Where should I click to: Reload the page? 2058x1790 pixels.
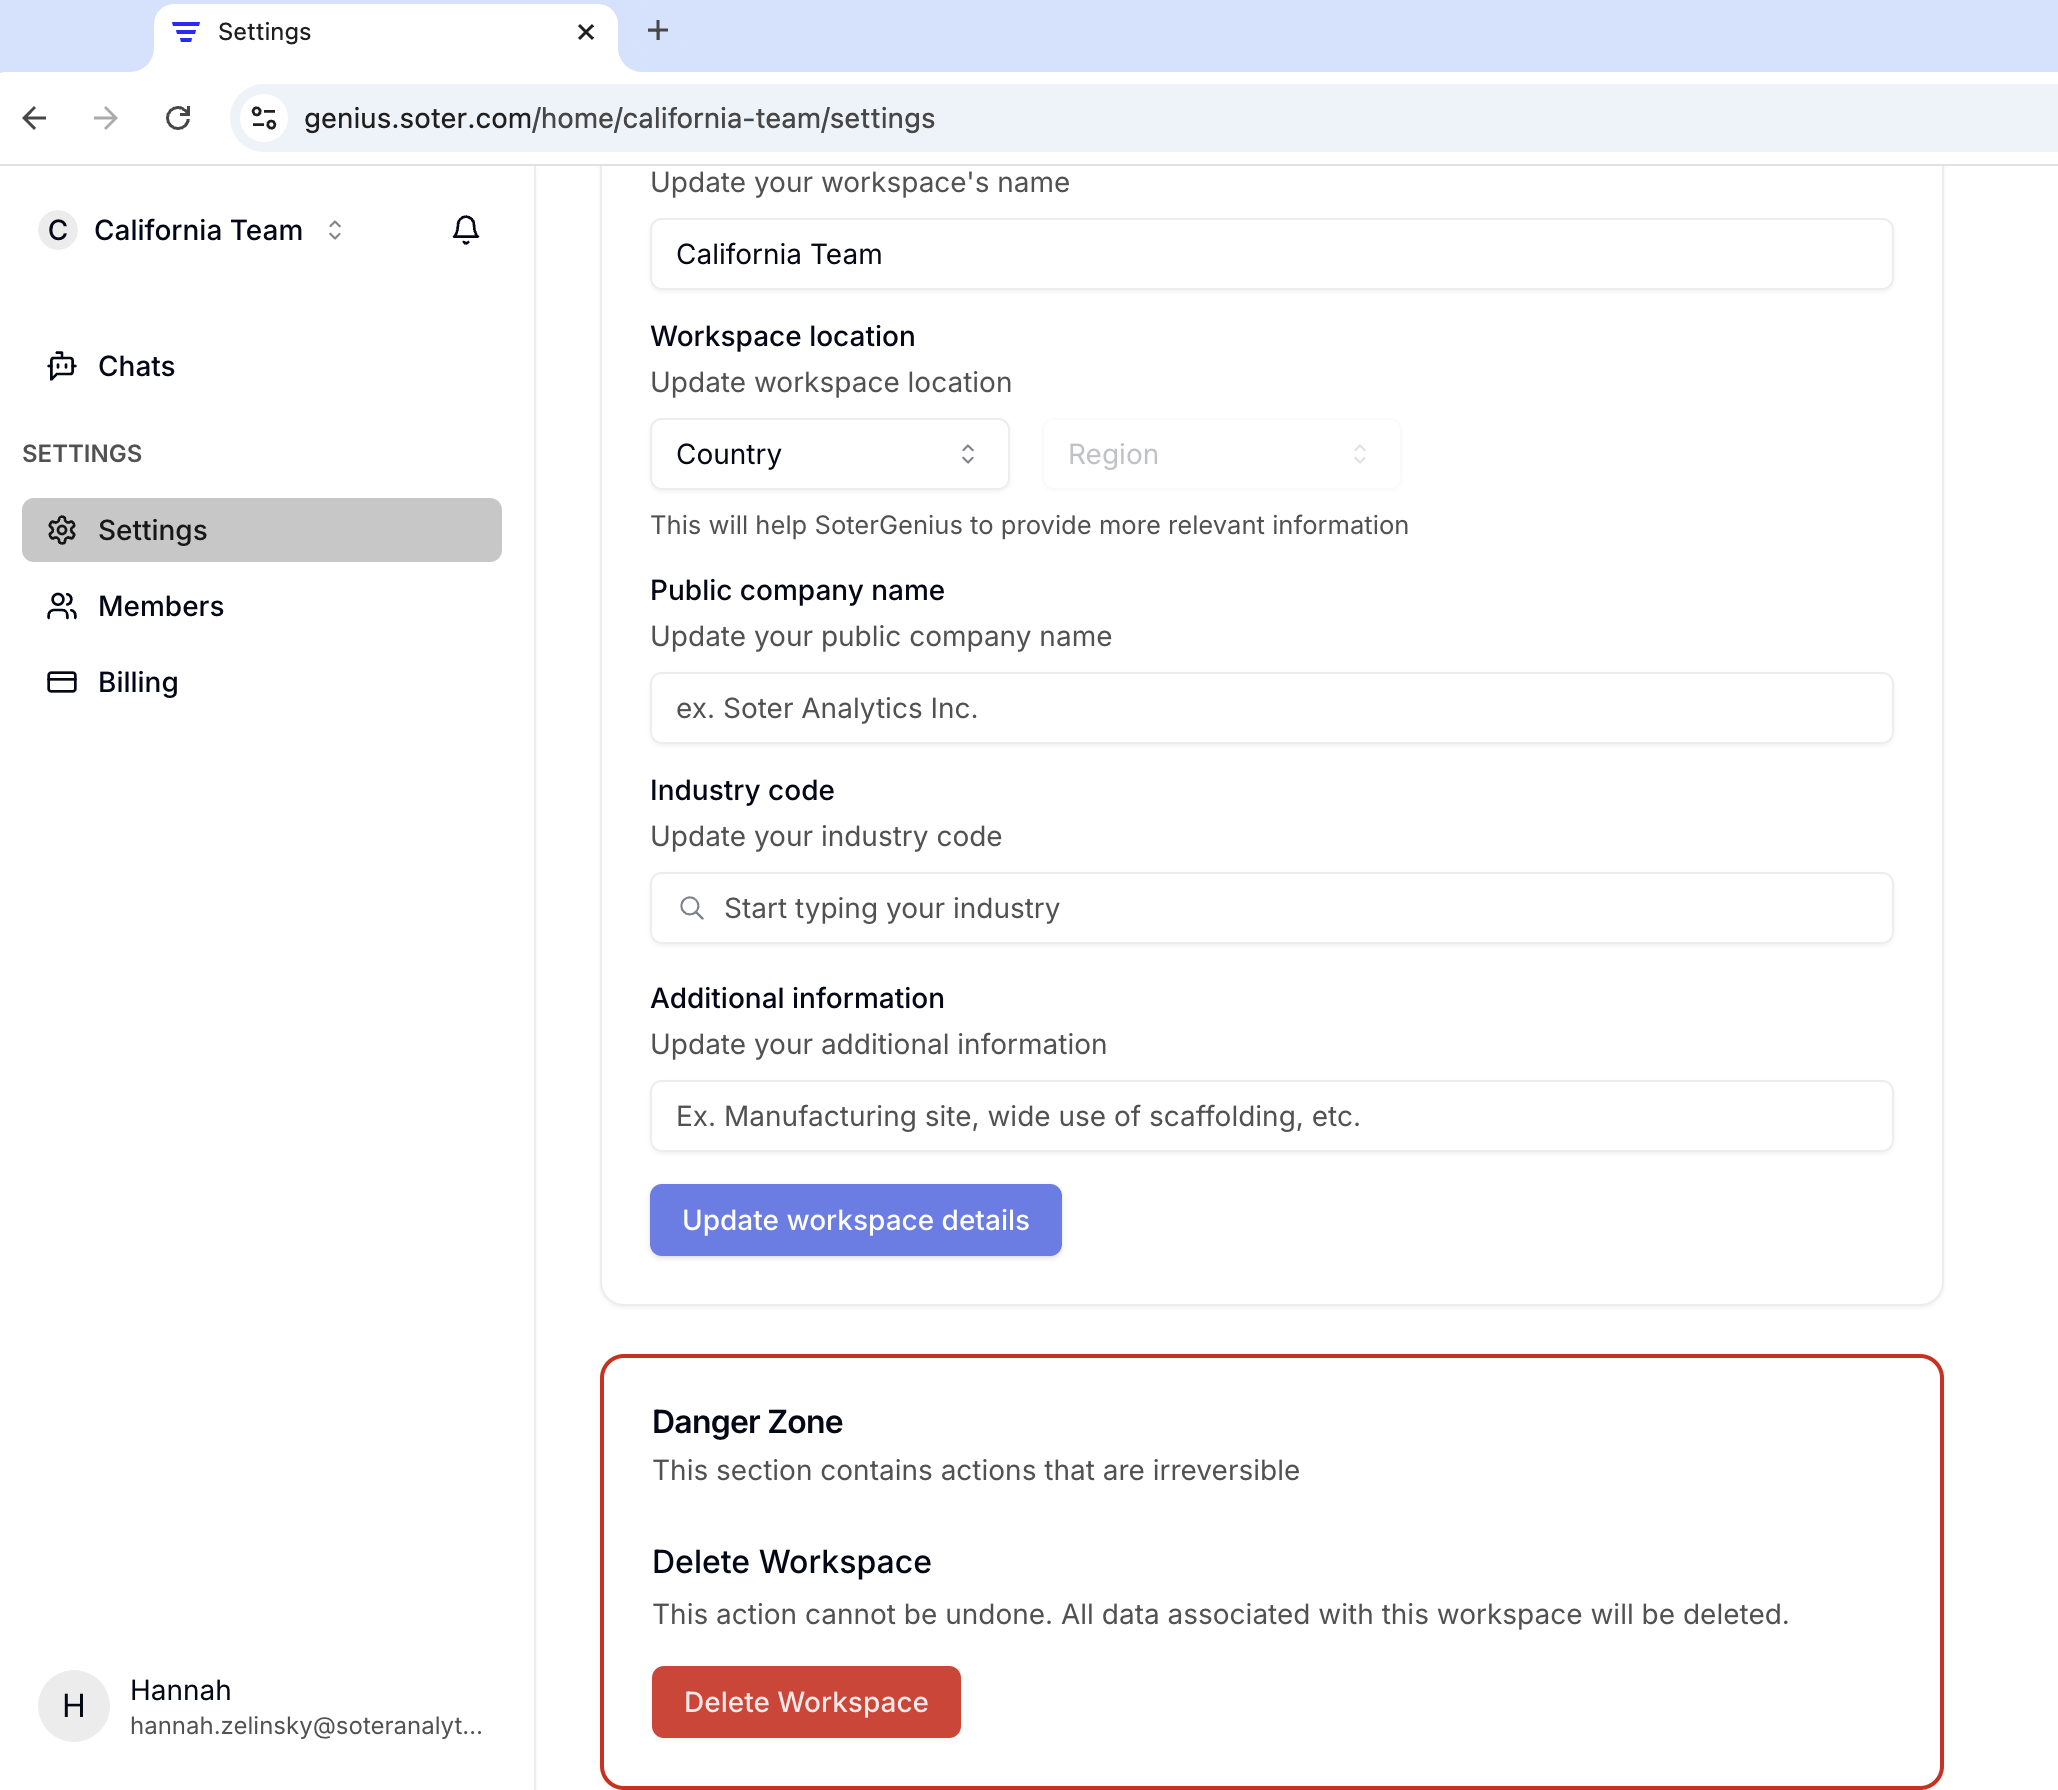click(x=178, y=118)
